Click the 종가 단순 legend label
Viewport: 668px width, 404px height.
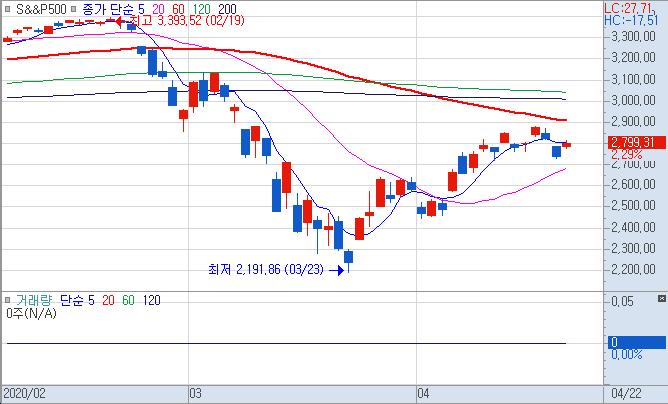(109, 9)
